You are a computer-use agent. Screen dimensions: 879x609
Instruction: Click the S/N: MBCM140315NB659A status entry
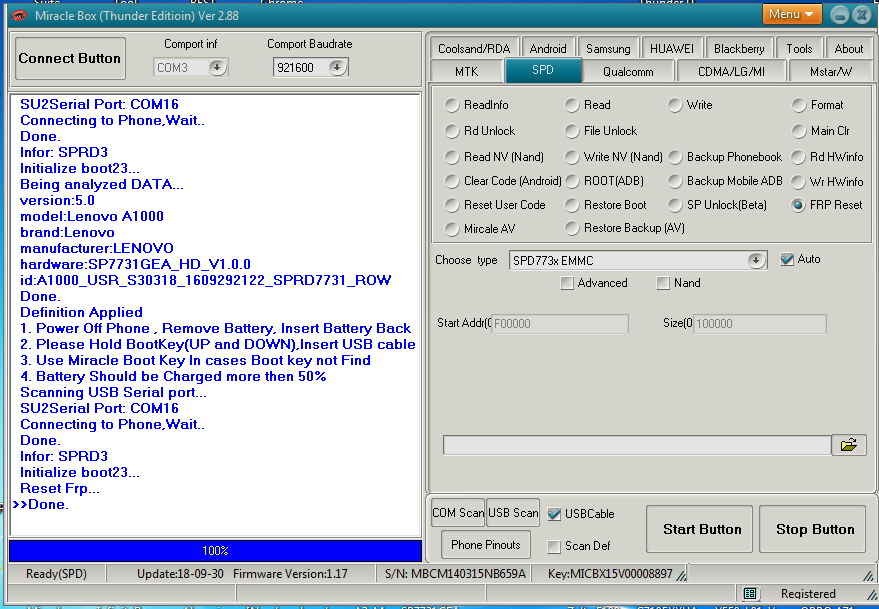(x=455, y=574)
